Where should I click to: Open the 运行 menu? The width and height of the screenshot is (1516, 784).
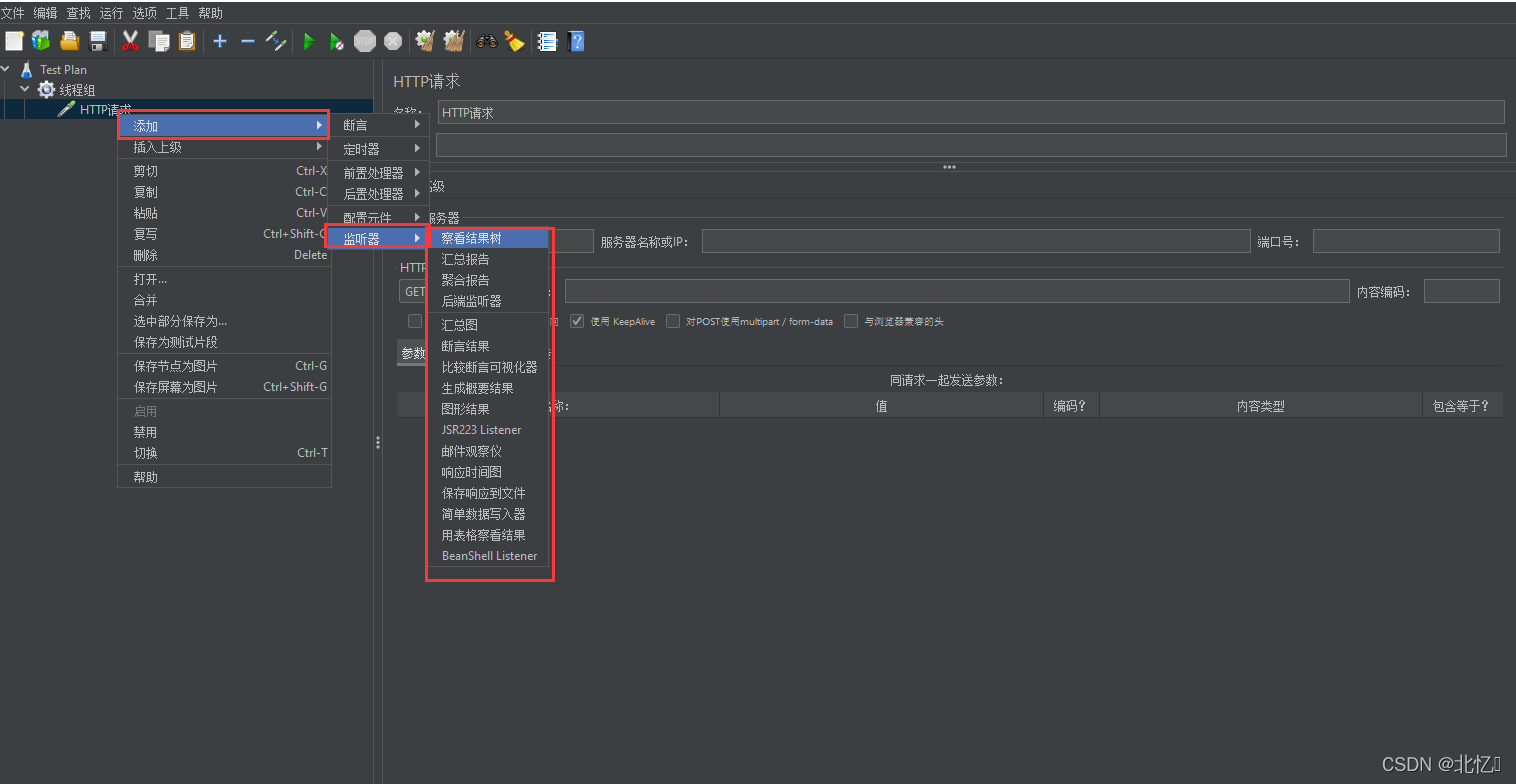[111, 13]
